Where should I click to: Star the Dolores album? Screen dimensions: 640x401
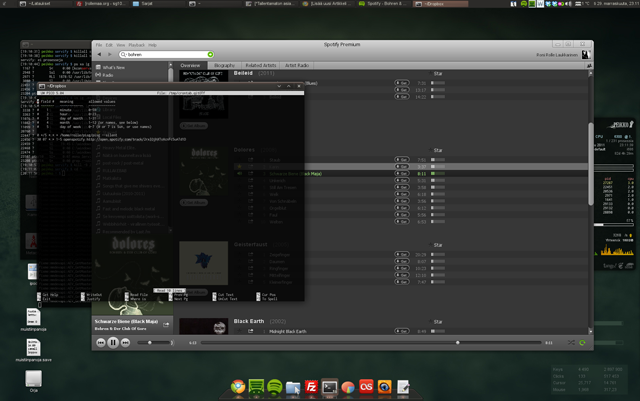436,150
